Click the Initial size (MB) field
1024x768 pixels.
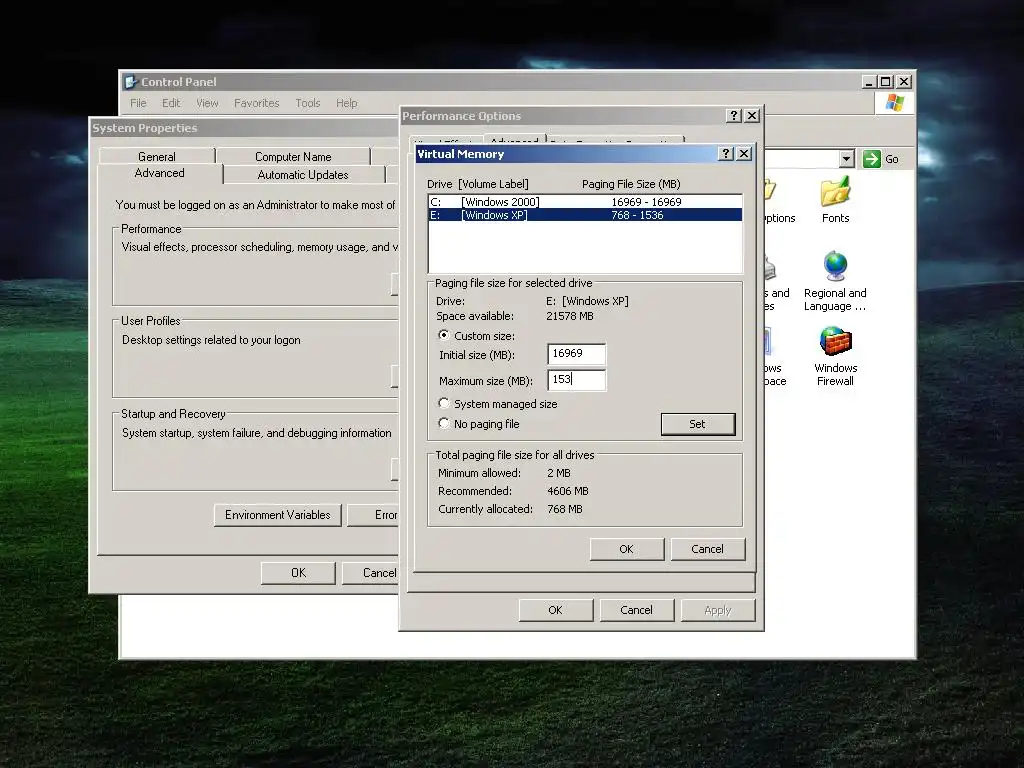click(576, 353)
